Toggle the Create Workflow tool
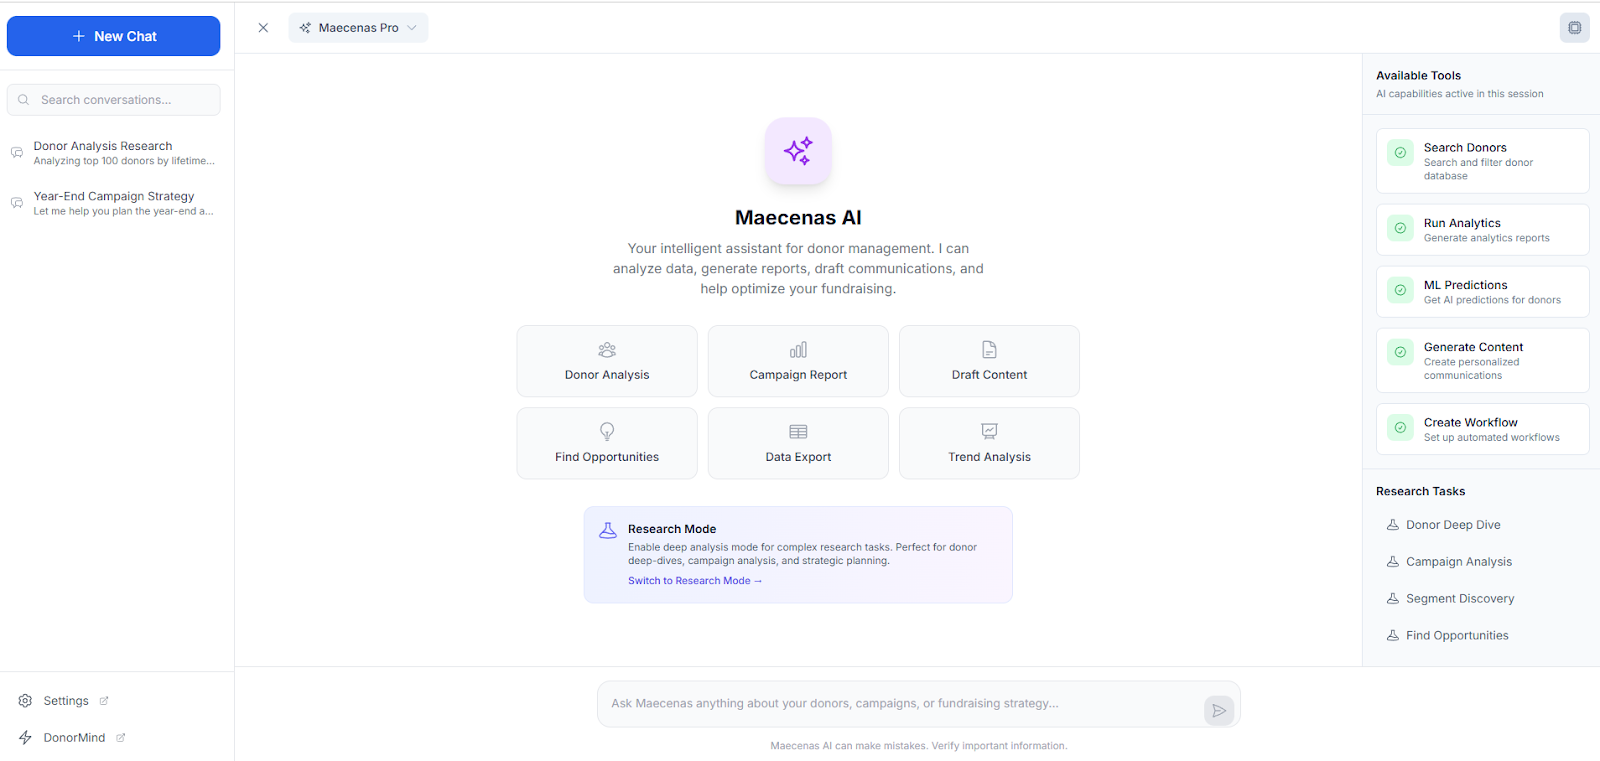The image size is (1600, 761). click(1483, 429)
